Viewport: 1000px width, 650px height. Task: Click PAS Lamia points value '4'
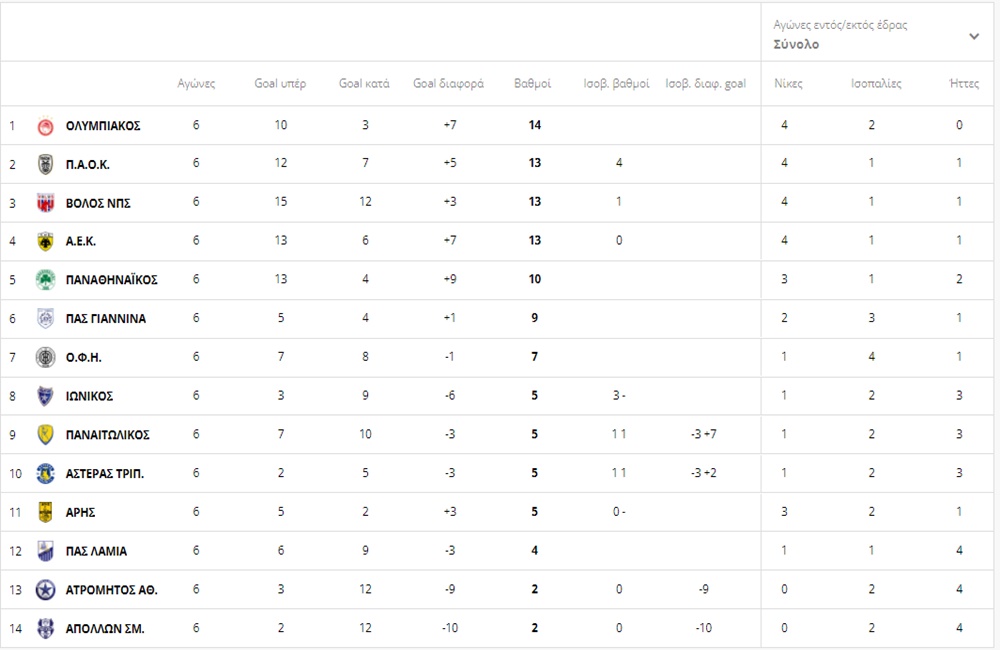(534, 550)
